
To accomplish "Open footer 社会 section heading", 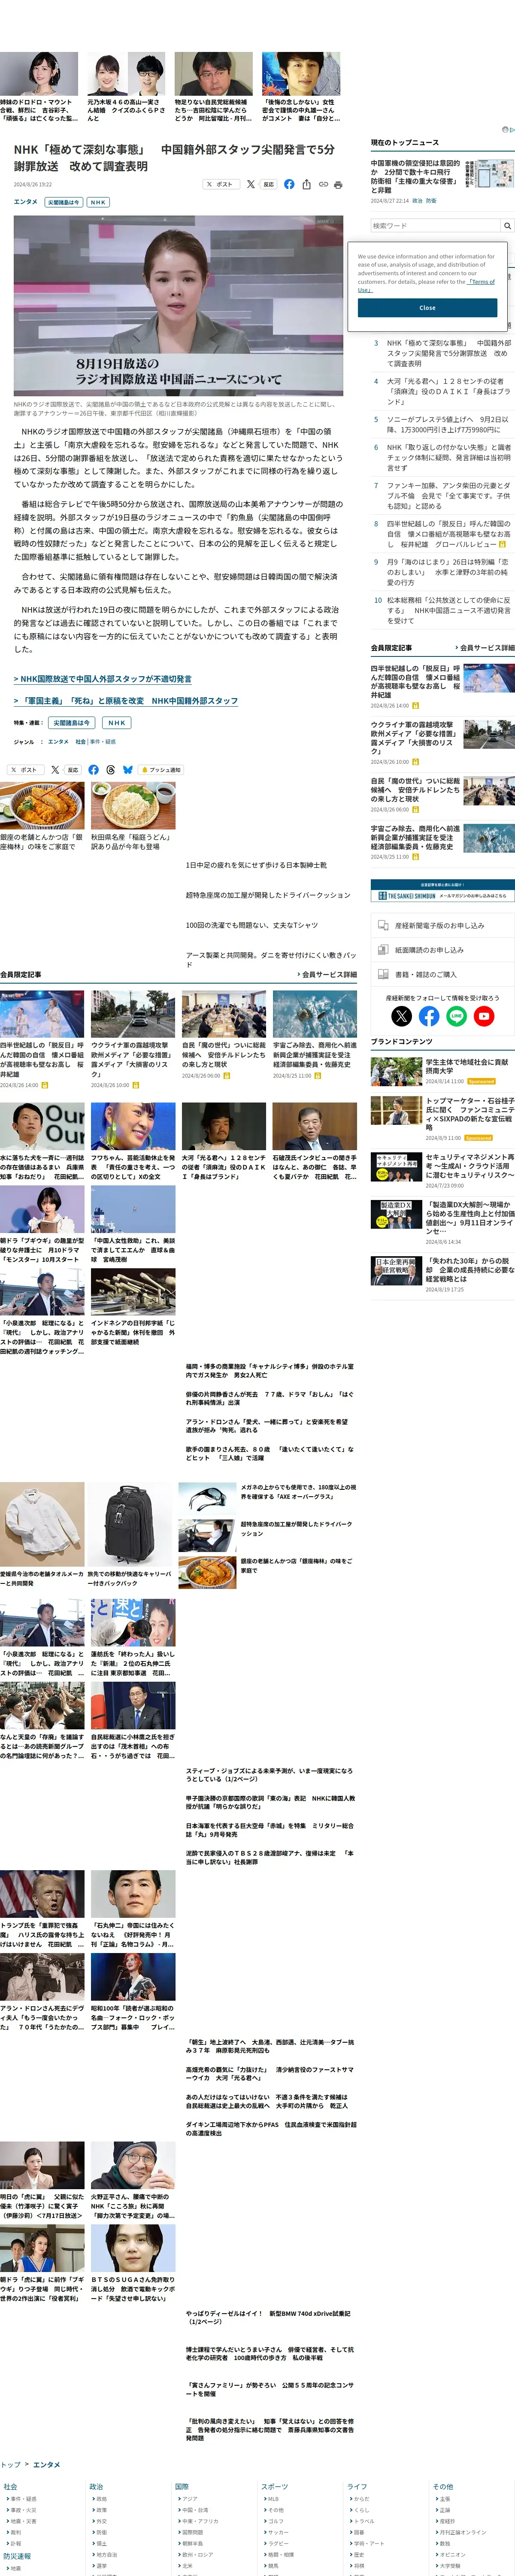I will click(10, 2486).
